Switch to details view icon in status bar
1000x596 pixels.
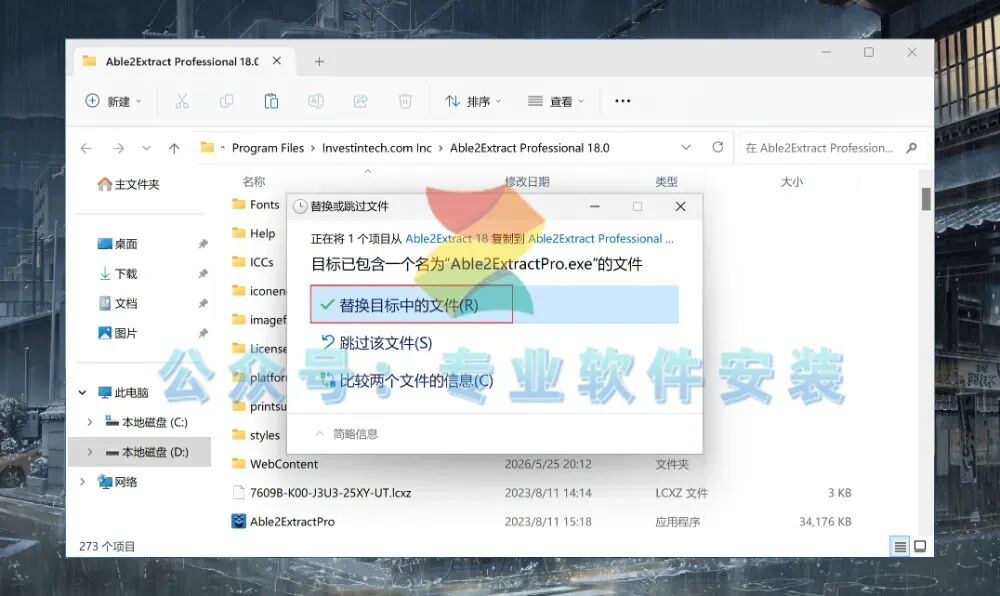tap(900, 546)
